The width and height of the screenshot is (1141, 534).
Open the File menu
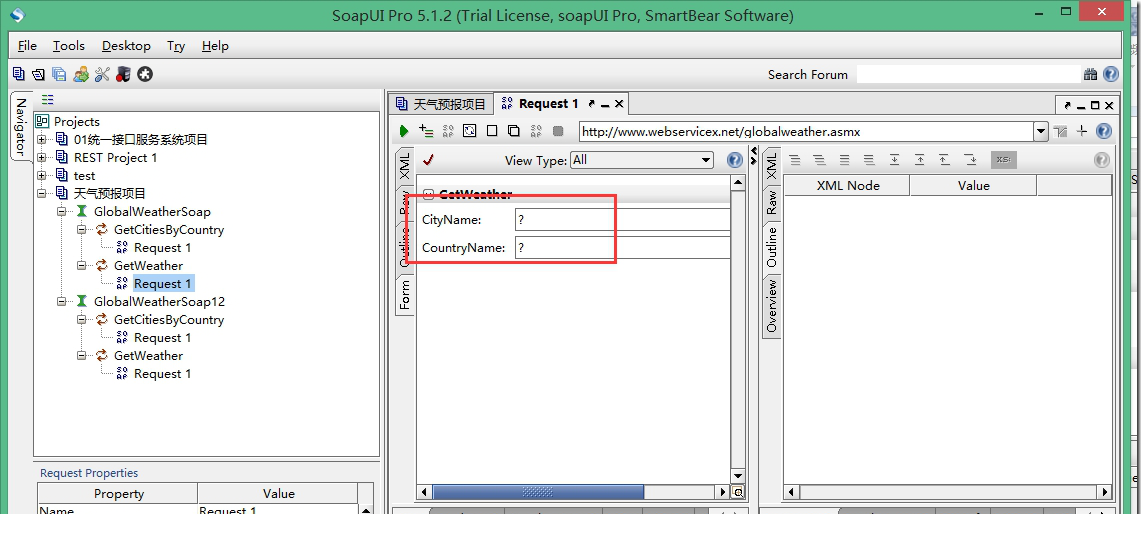coord(27,46)
